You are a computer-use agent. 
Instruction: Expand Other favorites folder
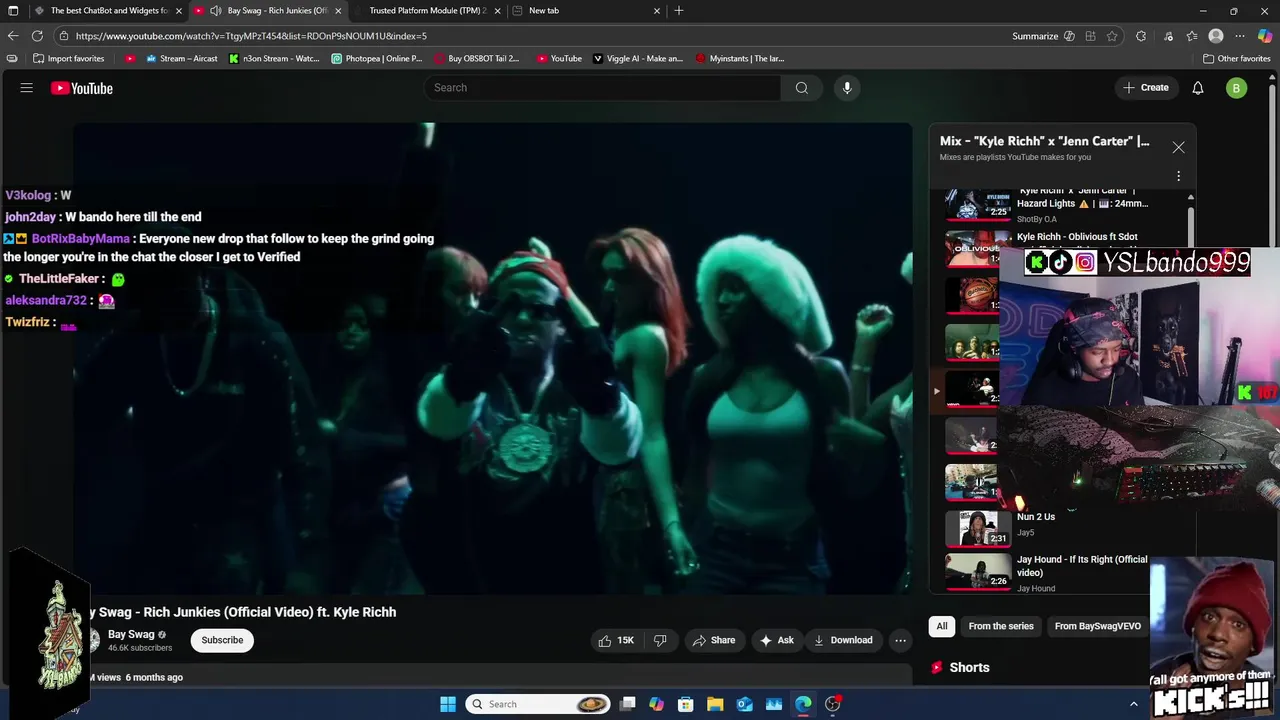(1236, 59)
